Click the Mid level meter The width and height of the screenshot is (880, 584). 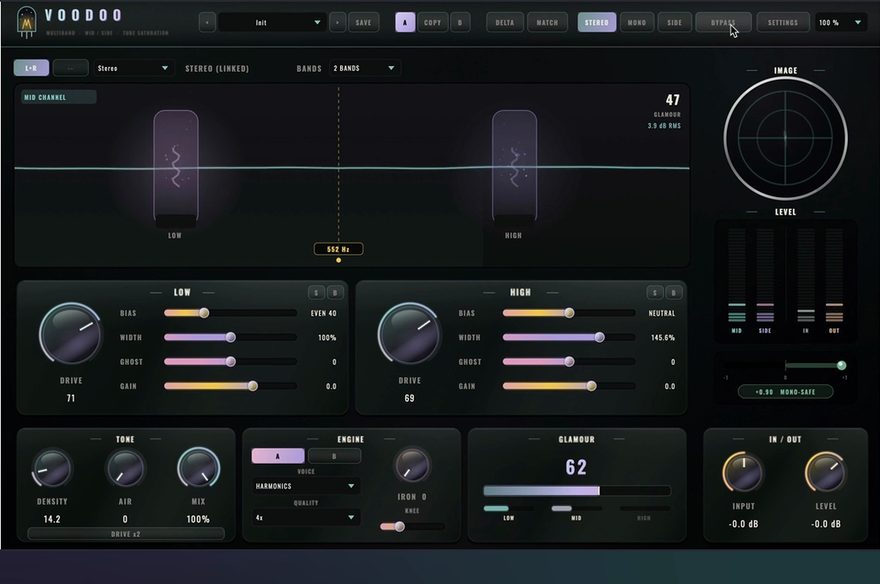pyautogui.click(x=737, y=275)
